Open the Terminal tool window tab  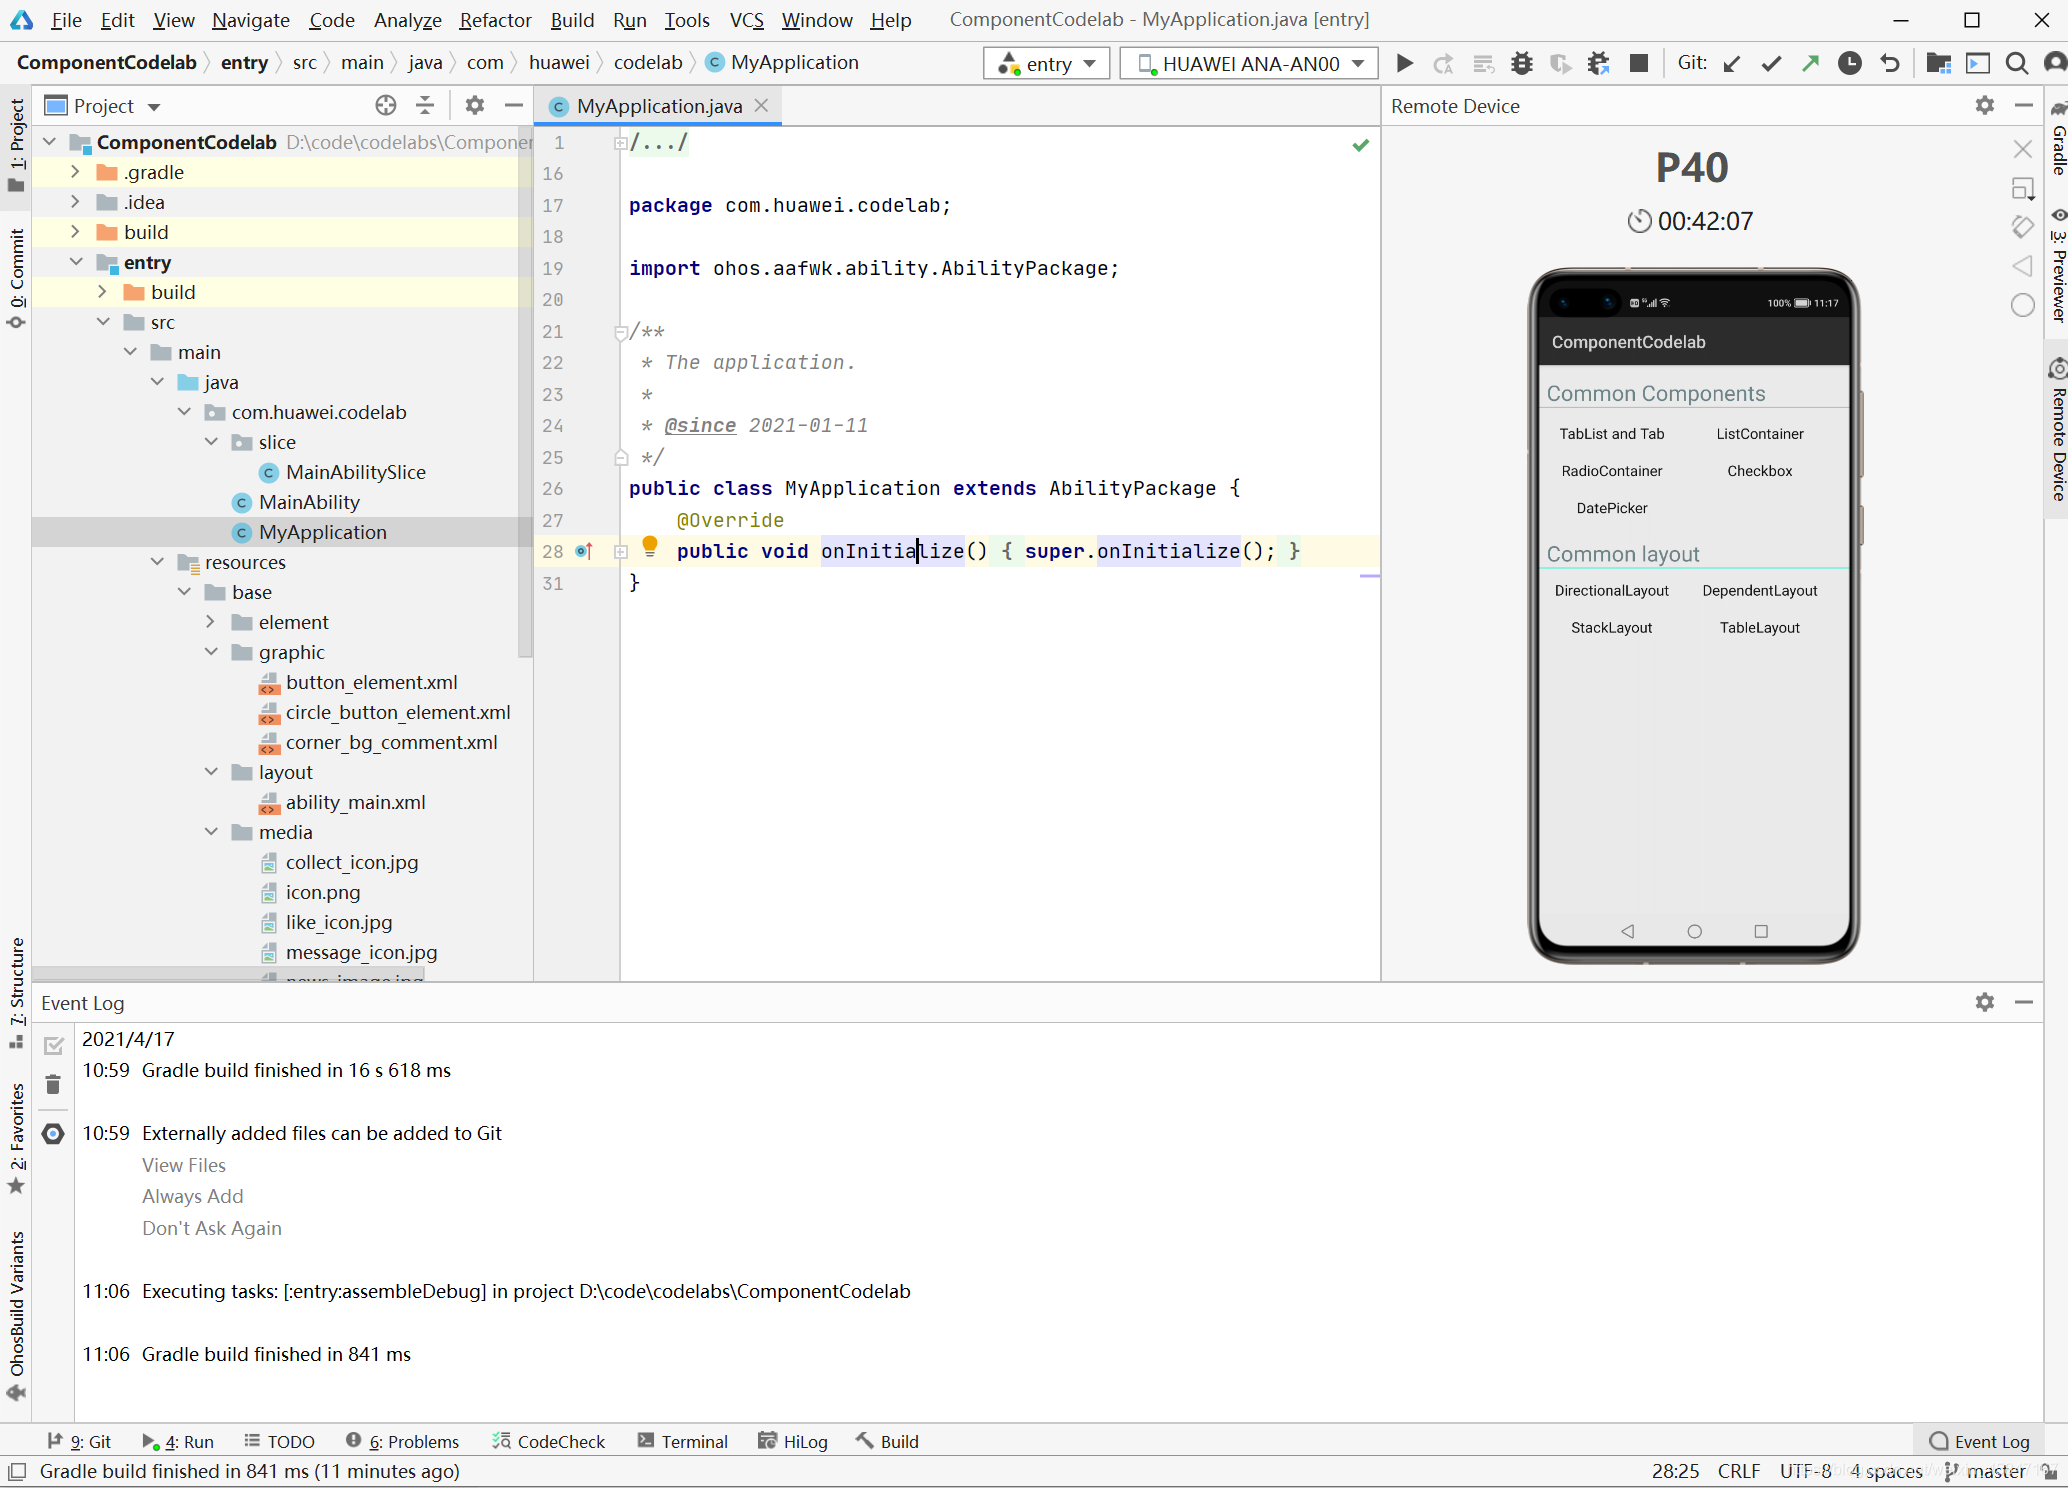[x=683, y=1441]
